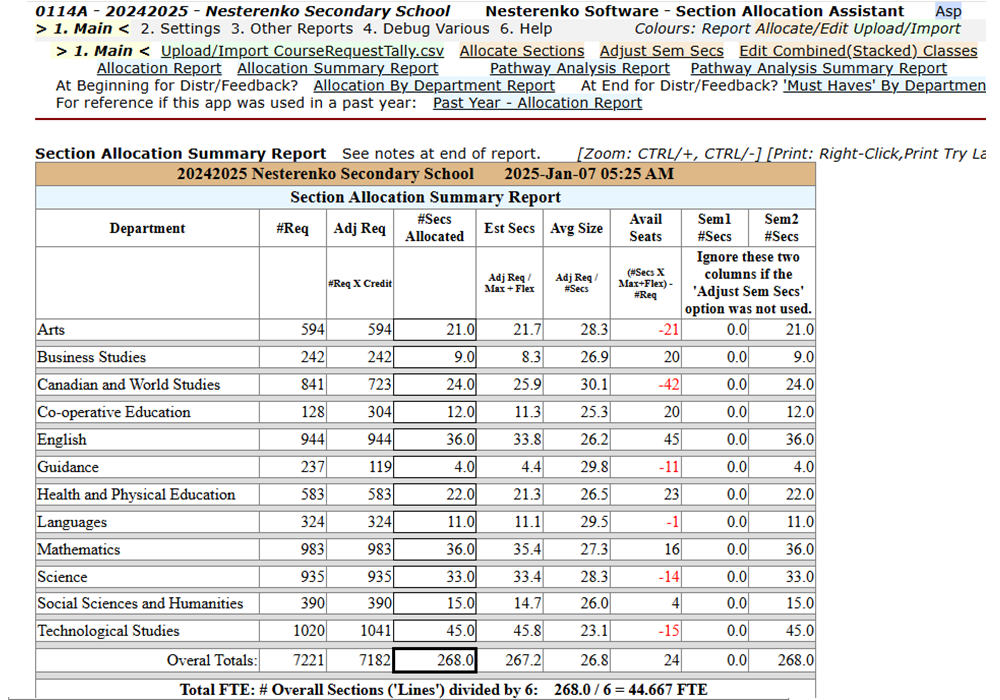View the Allocation Report

(x=159, y=68)
